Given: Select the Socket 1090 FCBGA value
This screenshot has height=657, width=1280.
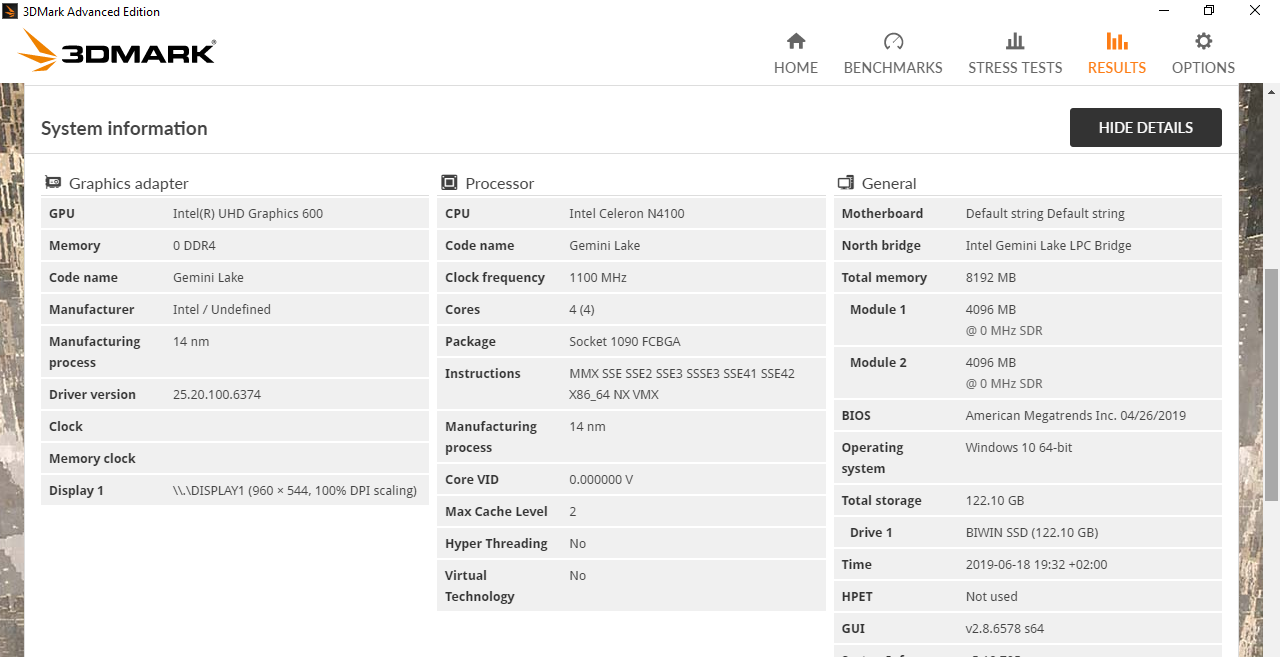Looking at the screenshot, I should [x=625, y=341].
